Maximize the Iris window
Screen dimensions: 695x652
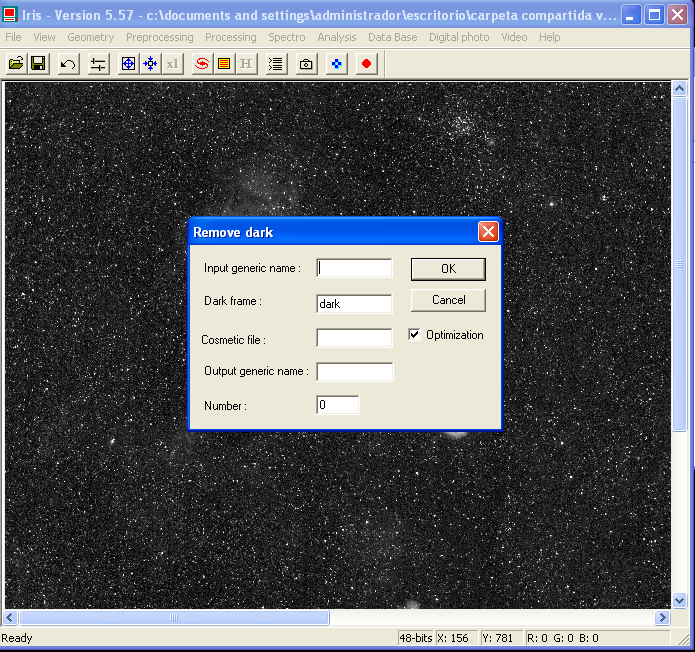coord(654,15)
